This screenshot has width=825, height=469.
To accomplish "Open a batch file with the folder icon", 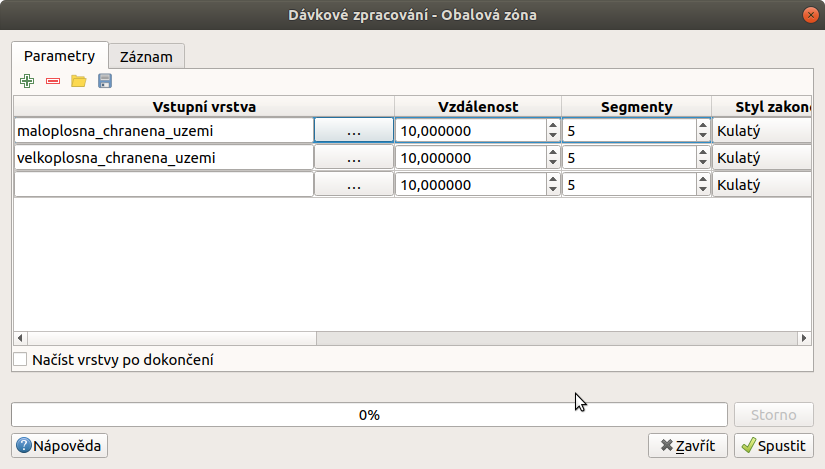I will pyautogui.click(x=79, y=81).
